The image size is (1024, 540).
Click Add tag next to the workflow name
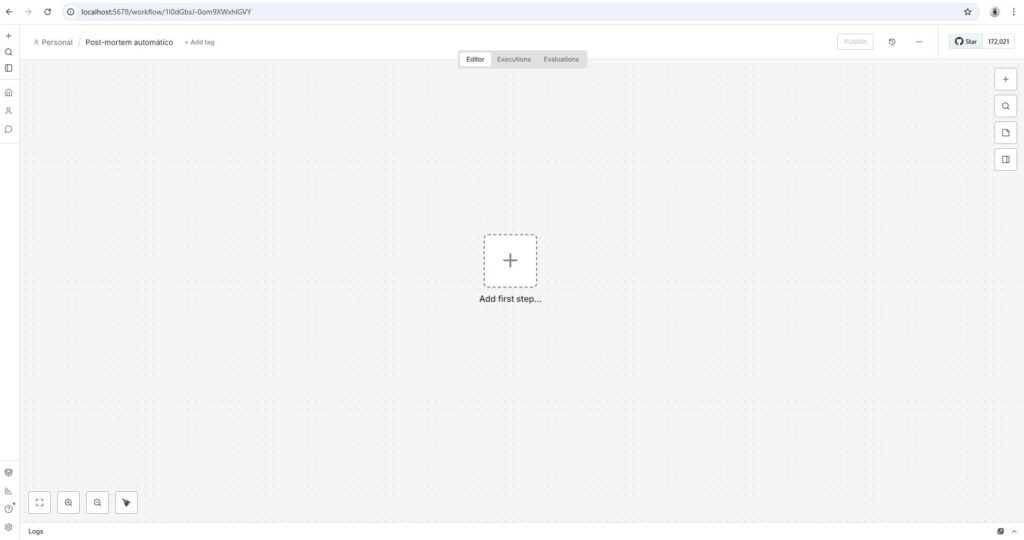[x=199, y=42]
